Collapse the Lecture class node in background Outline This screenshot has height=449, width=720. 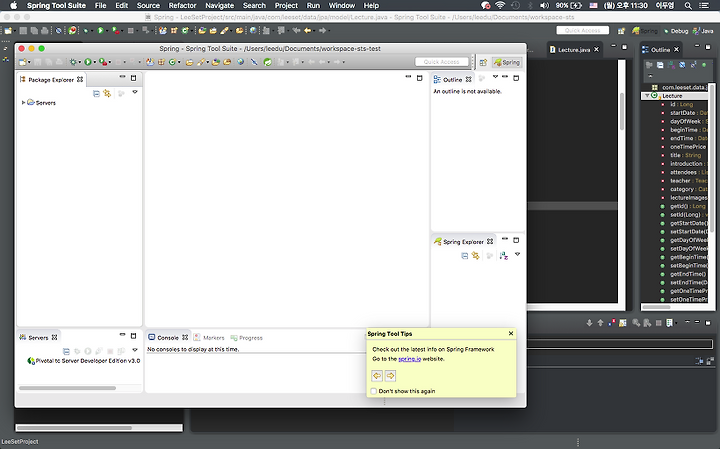647,95
